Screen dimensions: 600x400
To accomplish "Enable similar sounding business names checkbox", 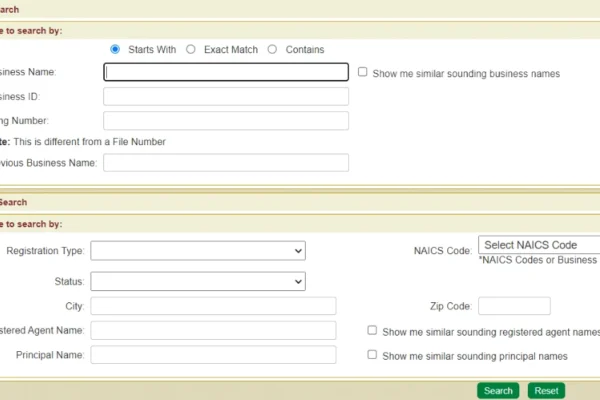I will coord(363,73).
